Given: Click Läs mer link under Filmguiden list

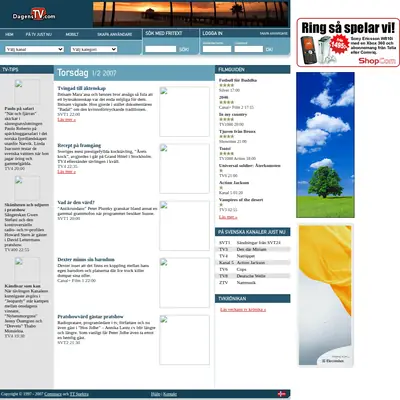Looking at the screenshot, I should [228, 217].
